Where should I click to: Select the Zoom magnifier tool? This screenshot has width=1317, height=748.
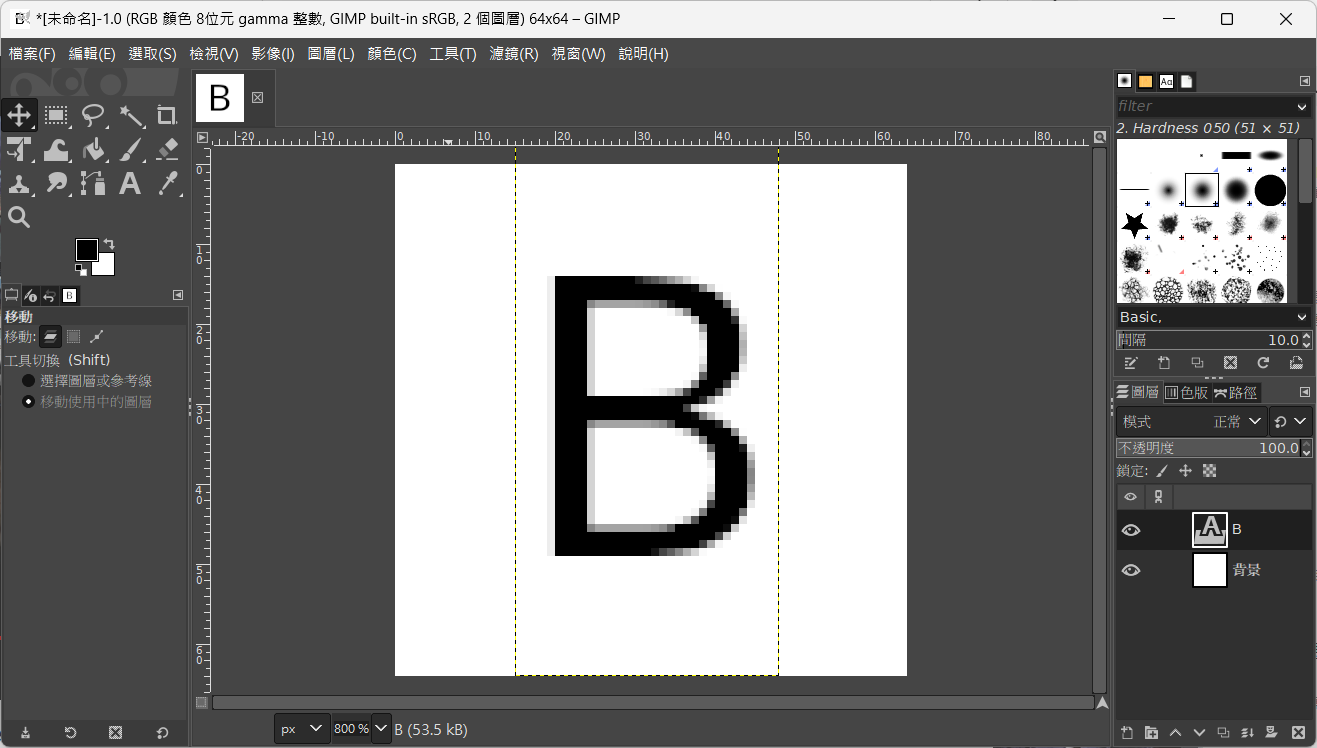[x=19, y=217]
